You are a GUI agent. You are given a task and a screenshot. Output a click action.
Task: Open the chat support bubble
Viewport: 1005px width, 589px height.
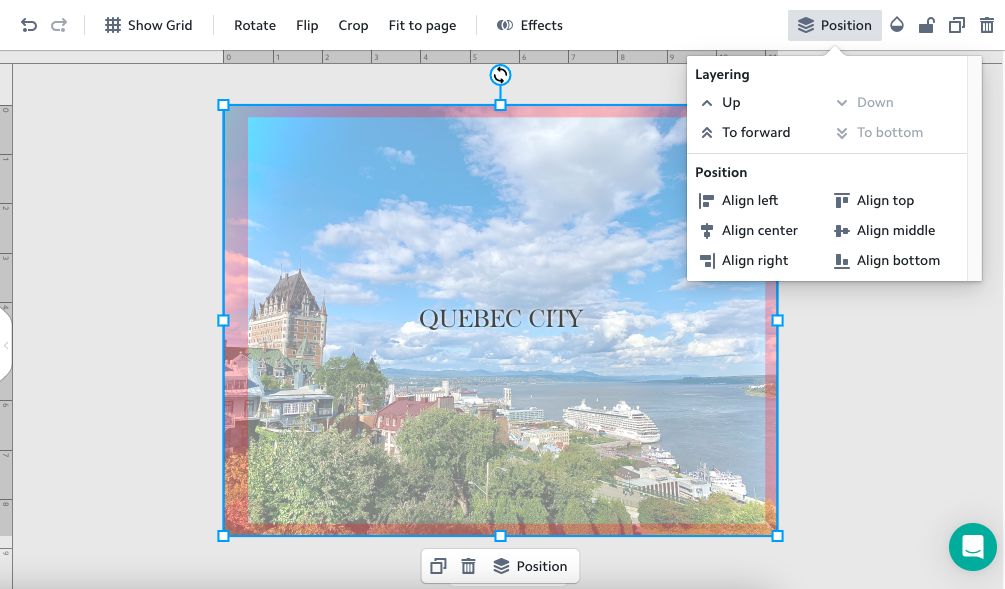(972, 547)
